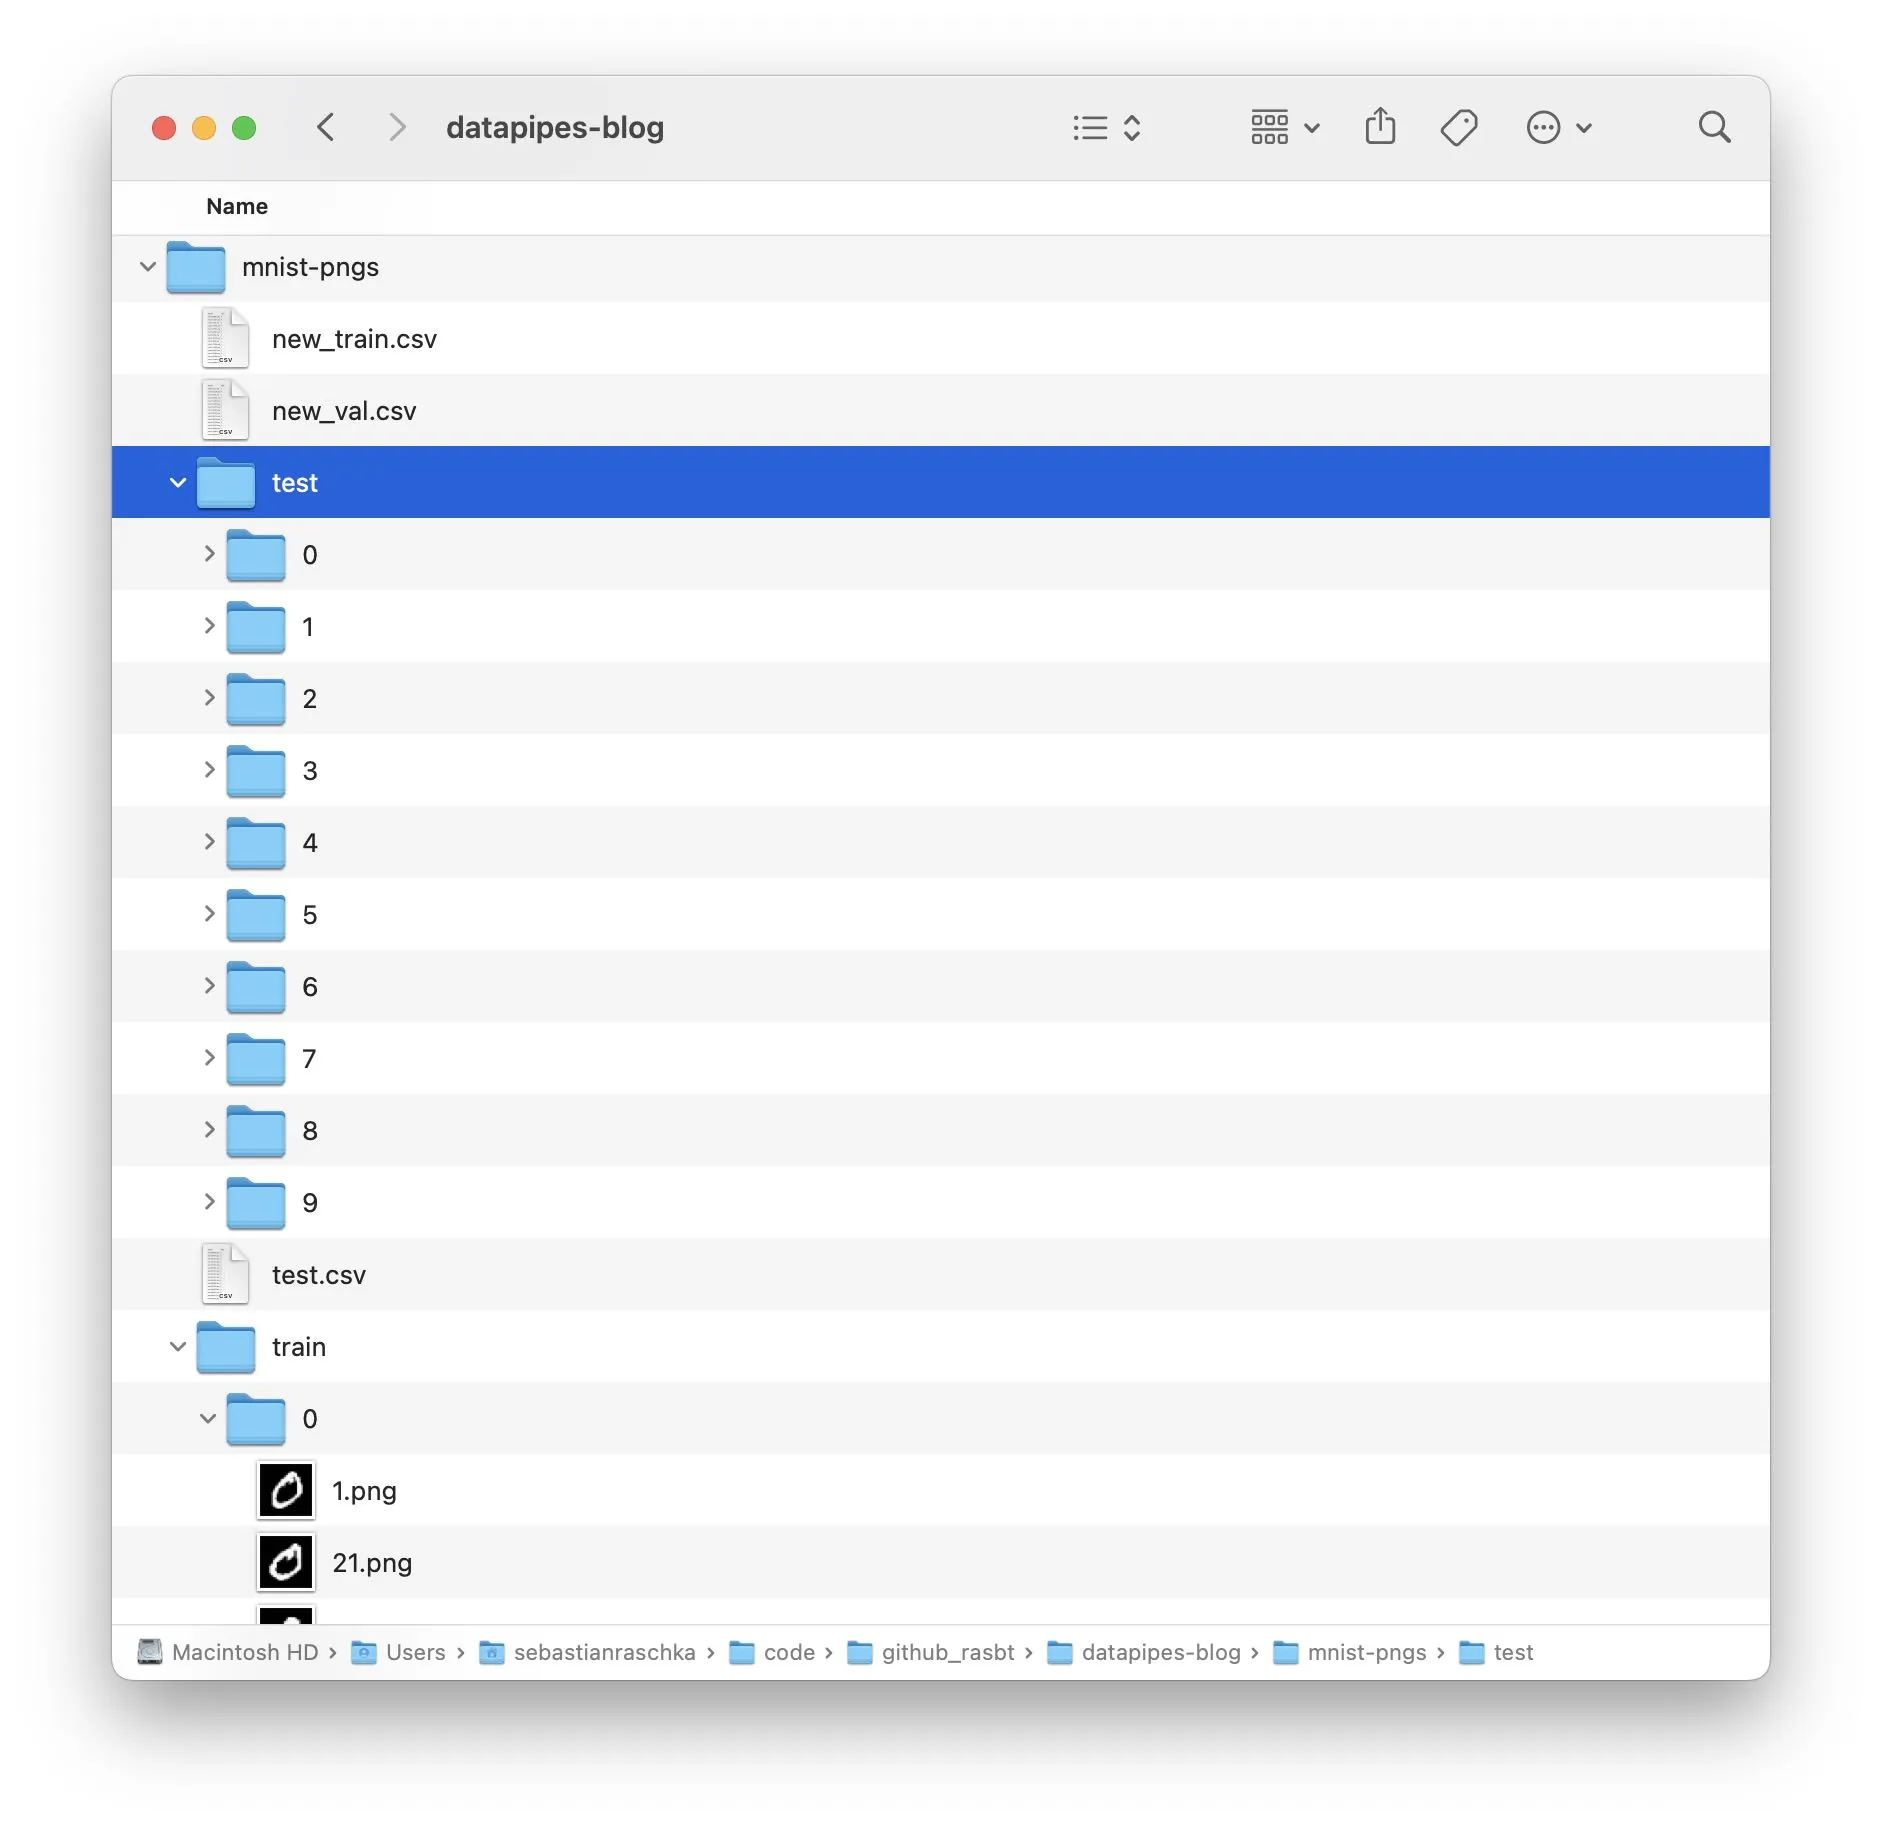1882x1828 pixels.
Task: Select the 1.png thumbnail
Action: pos(286,1491)
